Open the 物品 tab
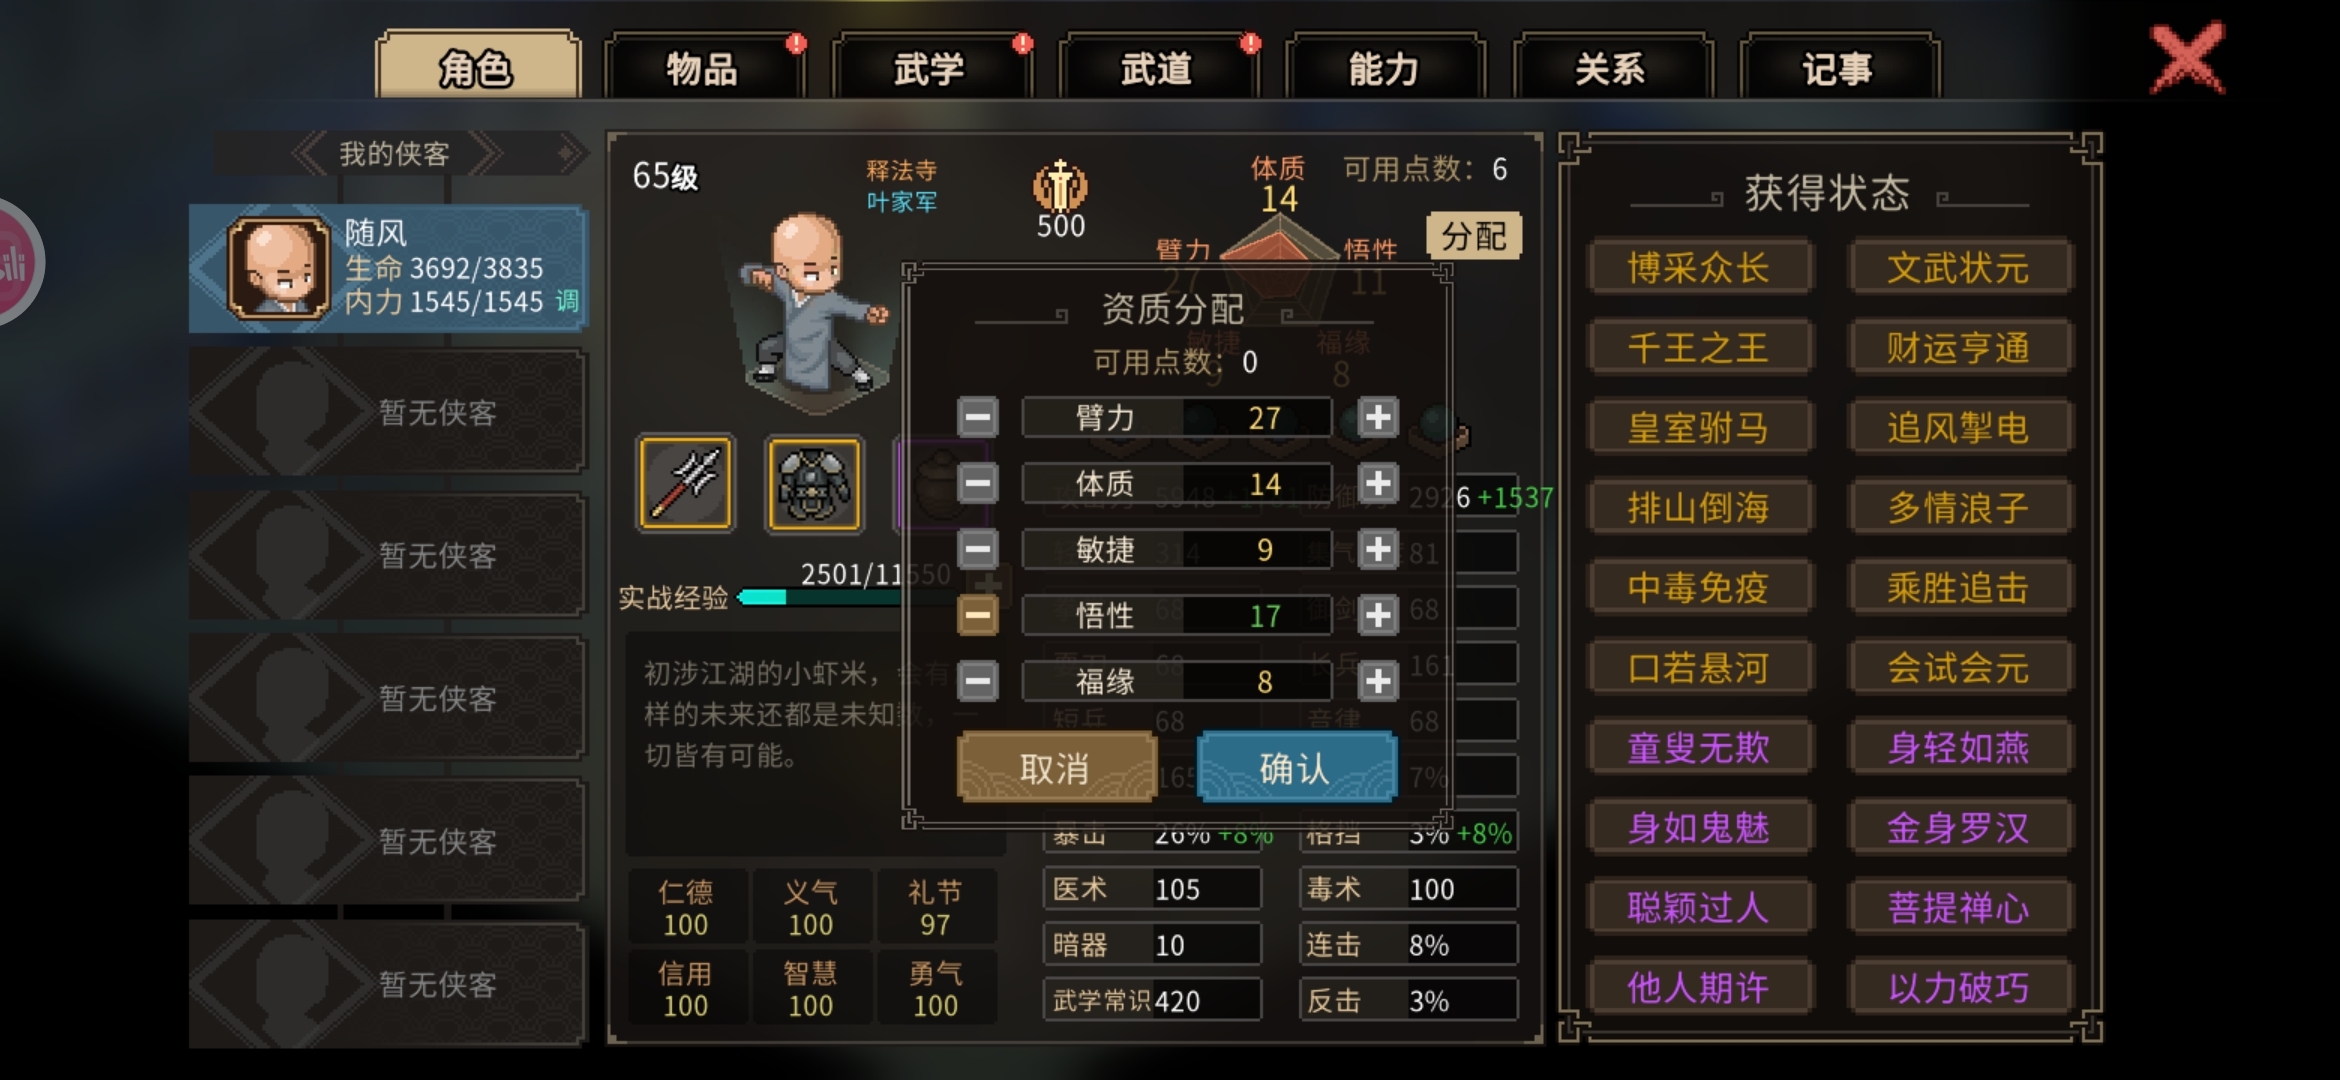Screen dimensions: 2340x1080 click(x=703, y=68)
